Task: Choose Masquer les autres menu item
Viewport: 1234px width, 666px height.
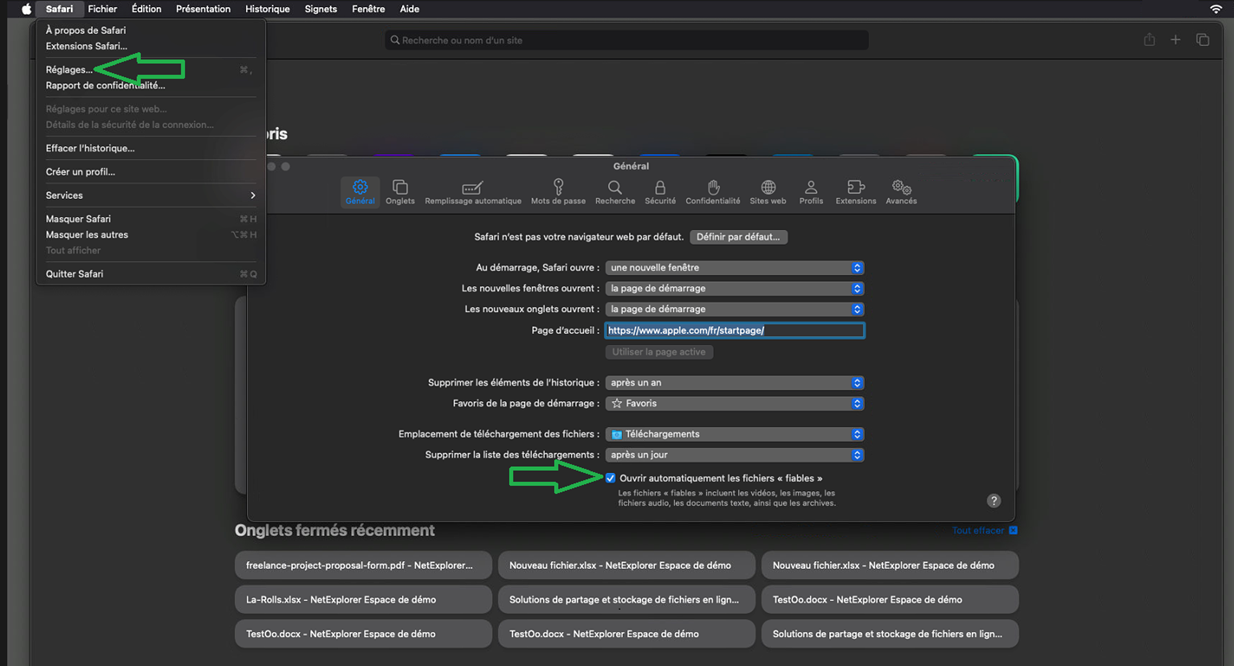Action: point(150,234)
